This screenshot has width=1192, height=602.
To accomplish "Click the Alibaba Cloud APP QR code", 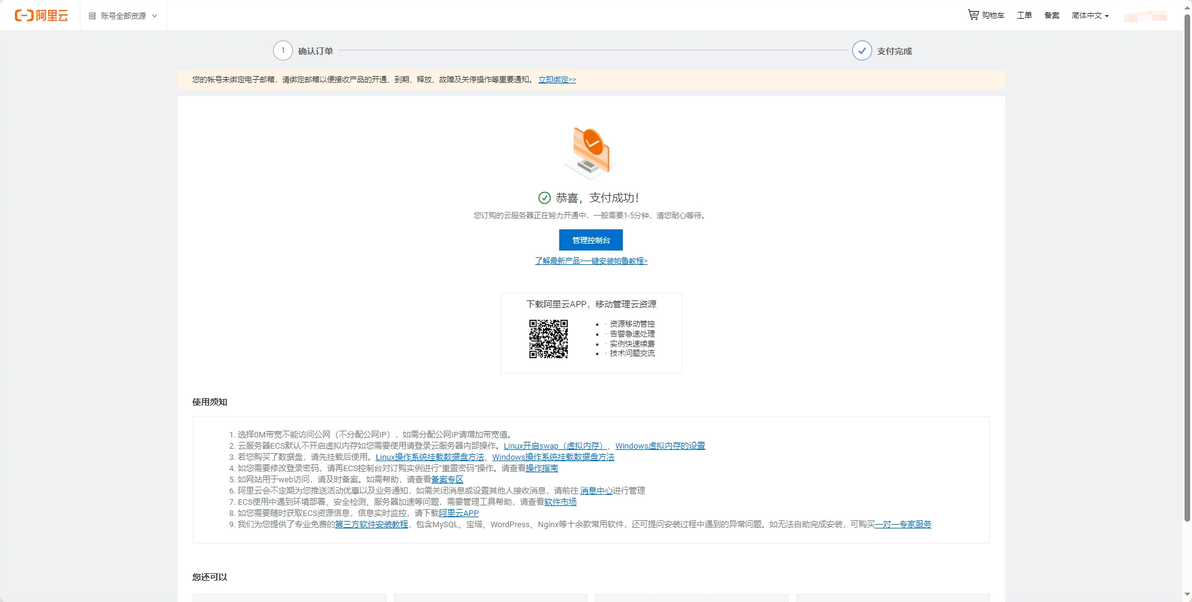I will (549, 339).
